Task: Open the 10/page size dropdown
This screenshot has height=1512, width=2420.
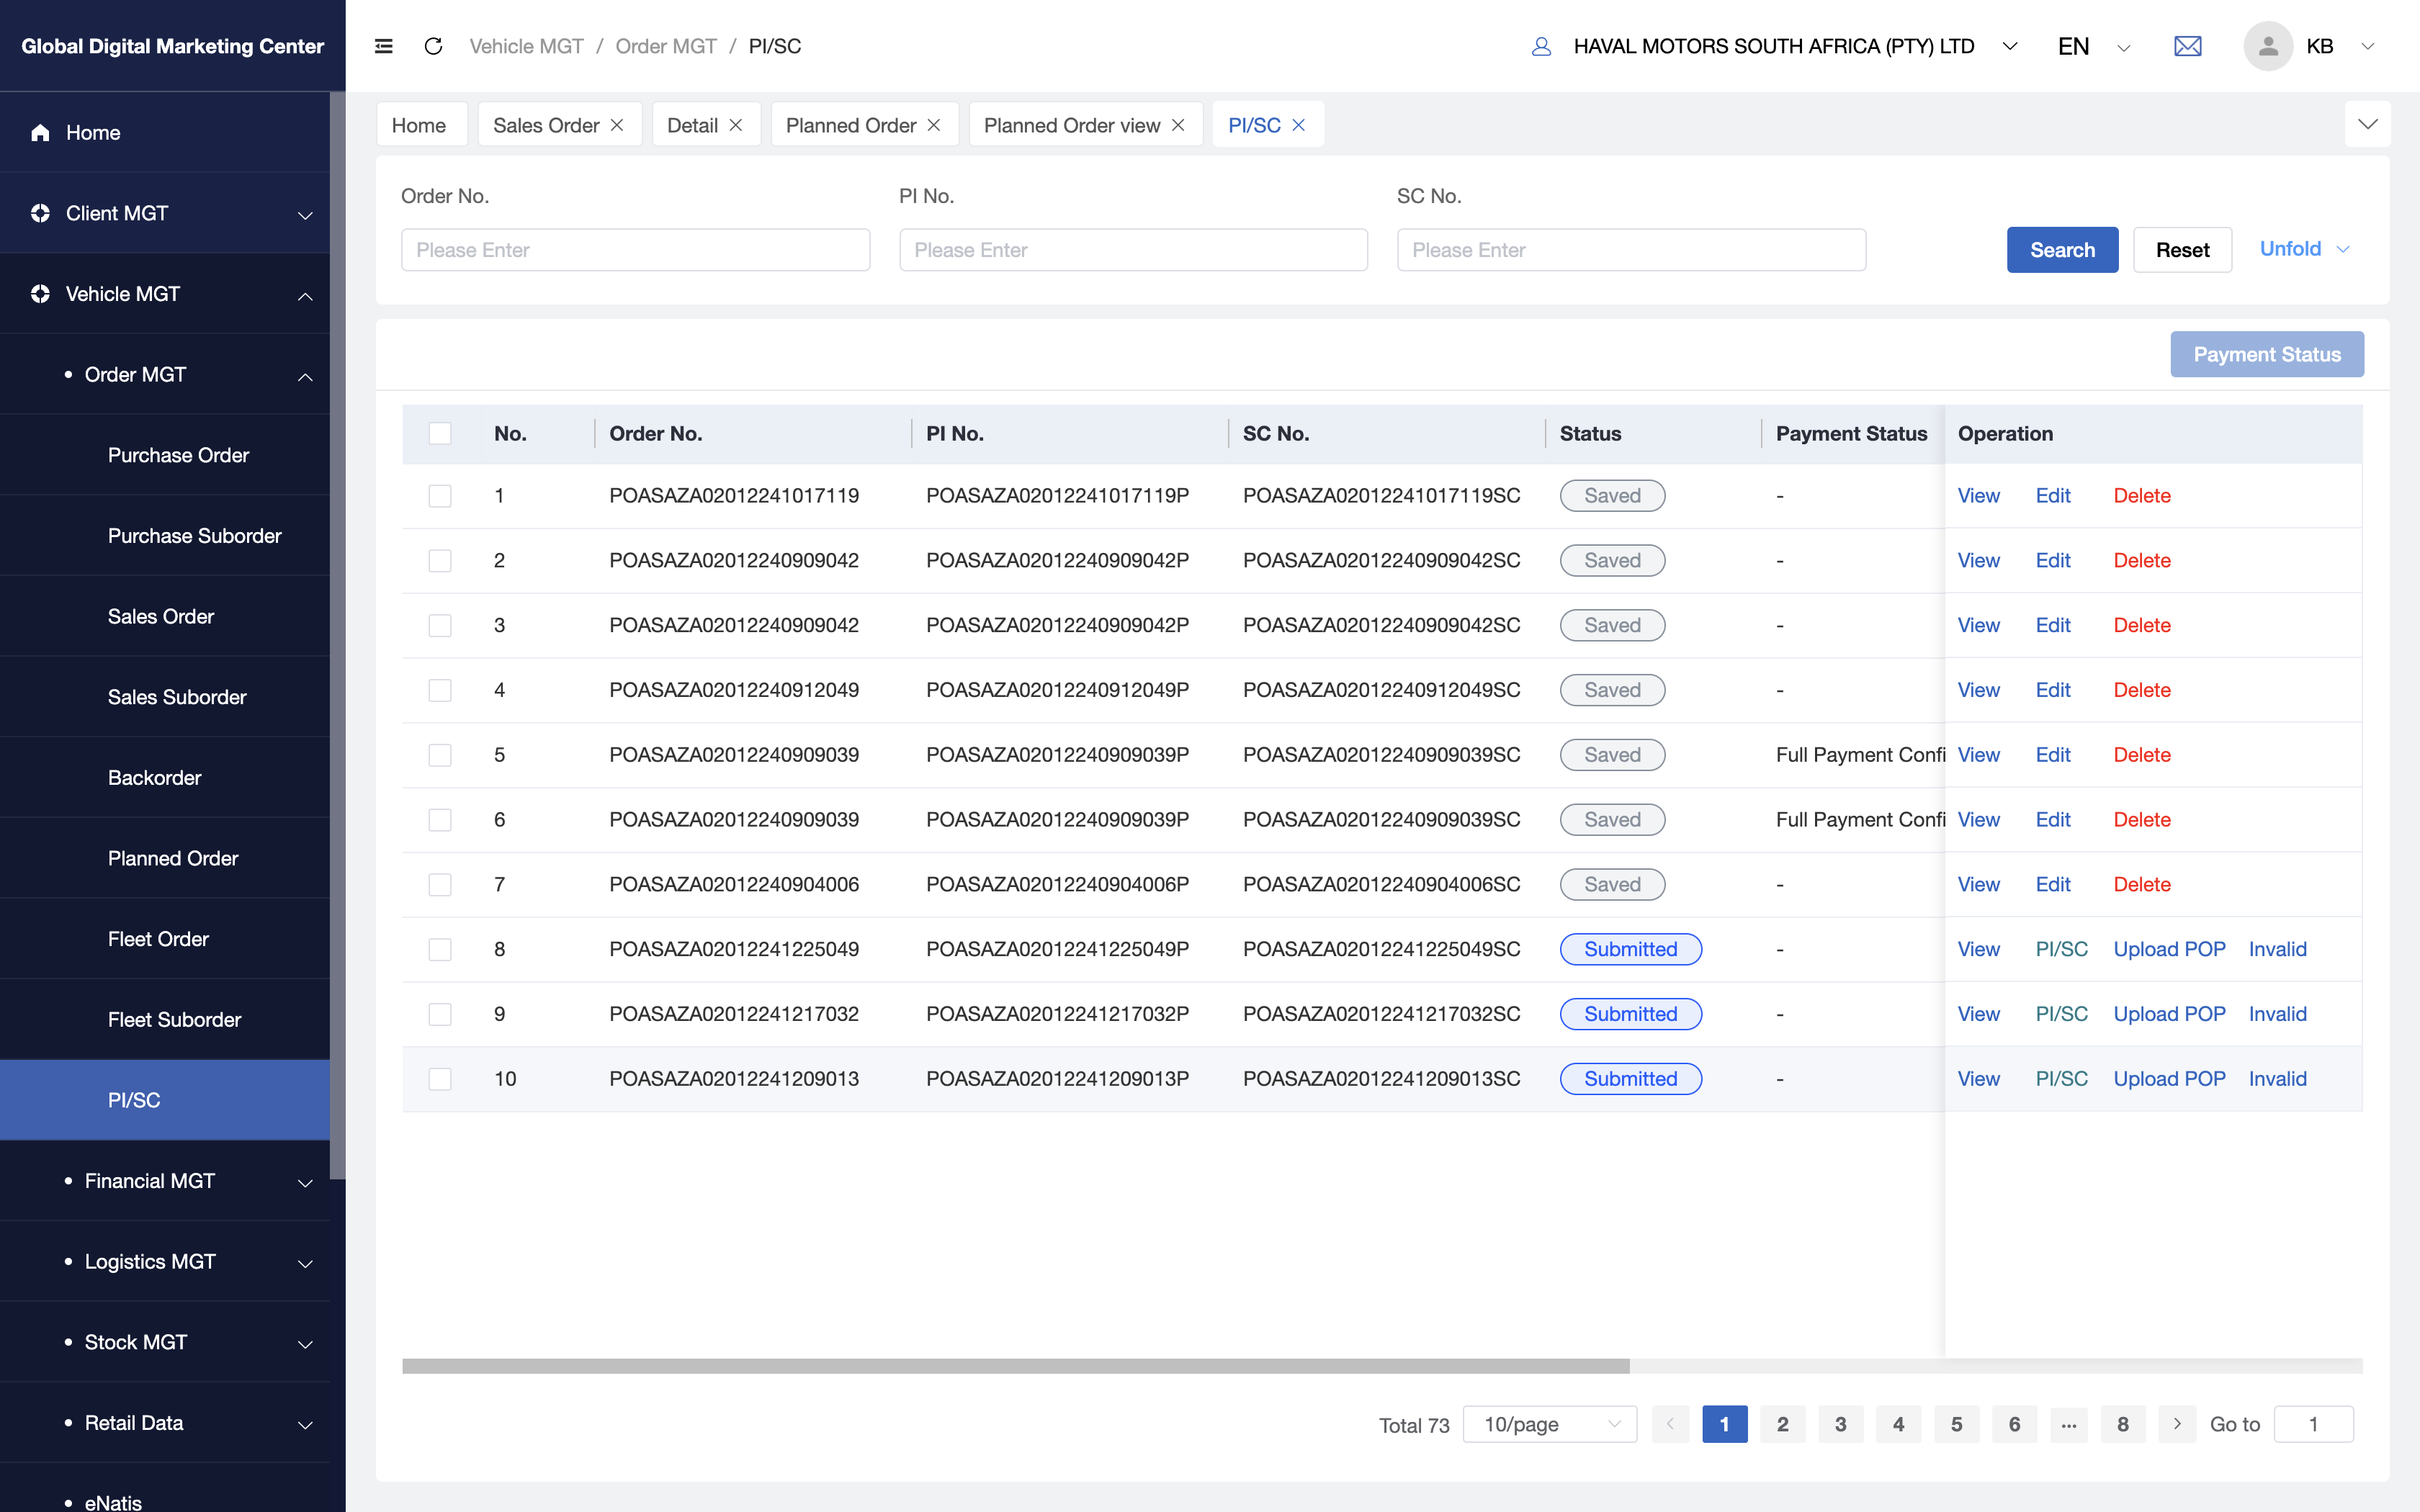Action: pos(1550,1424)
